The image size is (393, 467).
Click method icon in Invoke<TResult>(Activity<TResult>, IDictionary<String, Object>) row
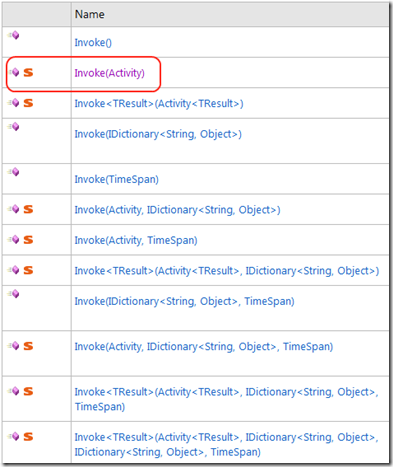pyautogui.click(x=14, y=269)
